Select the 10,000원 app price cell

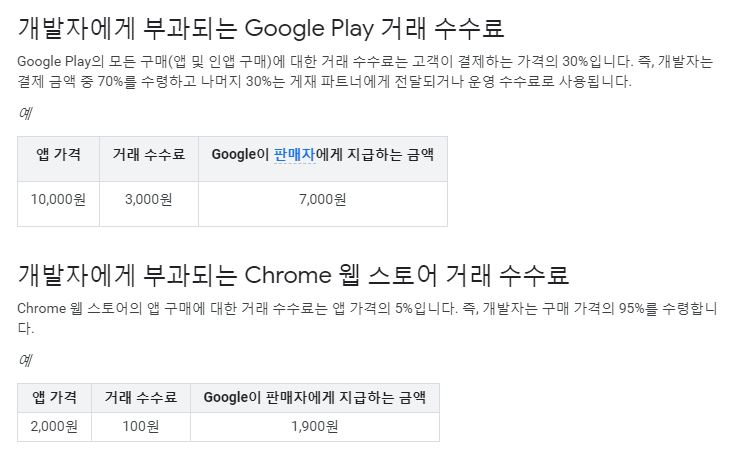[58, 204]
